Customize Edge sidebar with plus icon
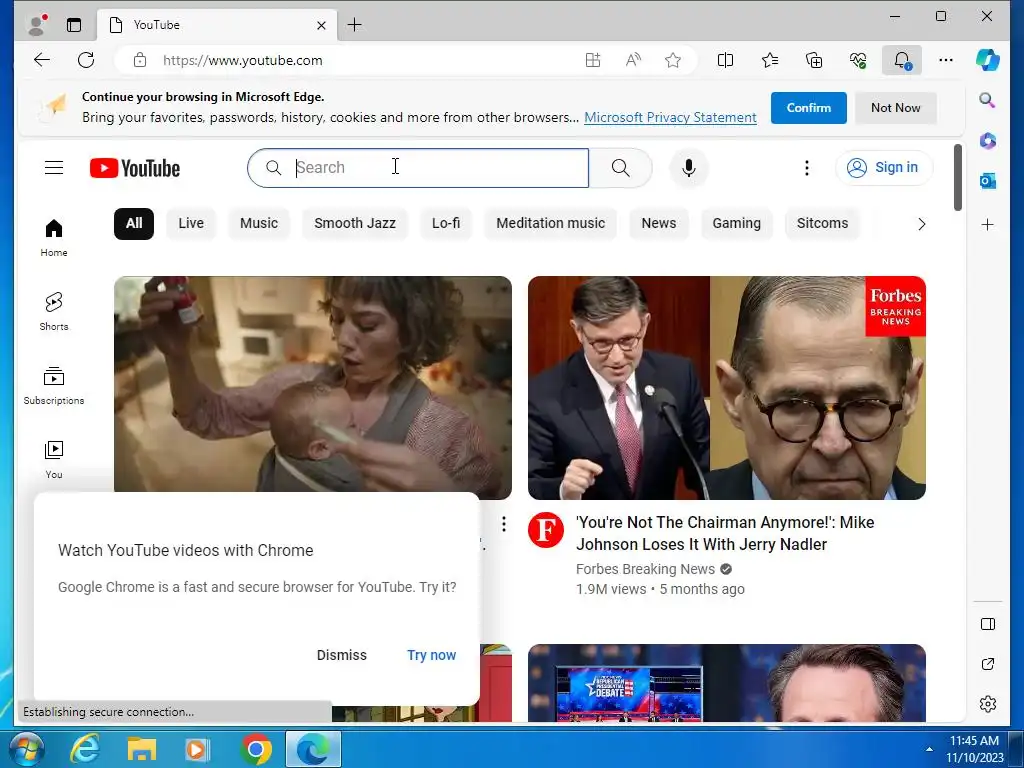The height and width of the screenshot is (768, 1024). click(x=987, y=225)
